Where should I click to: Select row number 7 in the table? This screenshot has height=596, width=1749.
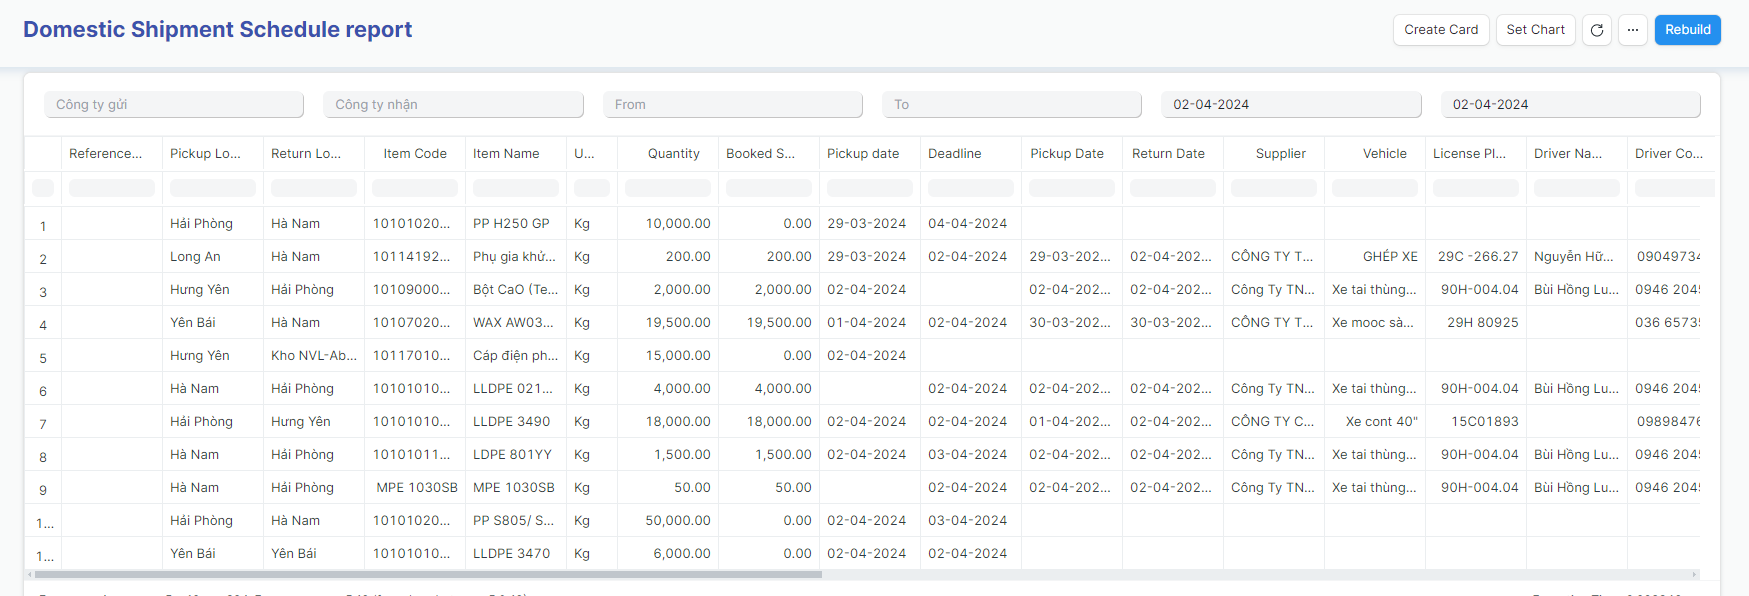43,424
